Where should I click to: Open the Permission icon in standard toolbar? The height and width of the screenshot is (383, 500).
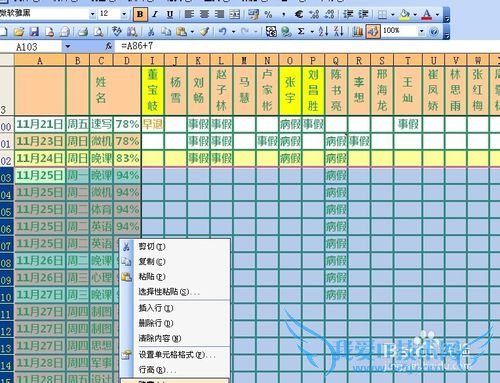(x=50, y=32)
